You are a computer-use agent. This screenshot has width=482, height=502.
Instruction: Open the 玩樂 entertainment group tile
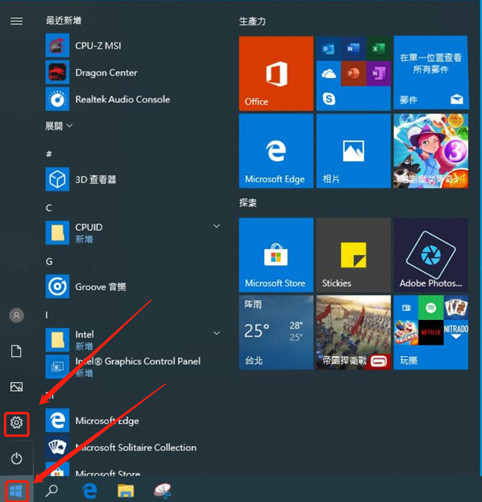[431, 332]
